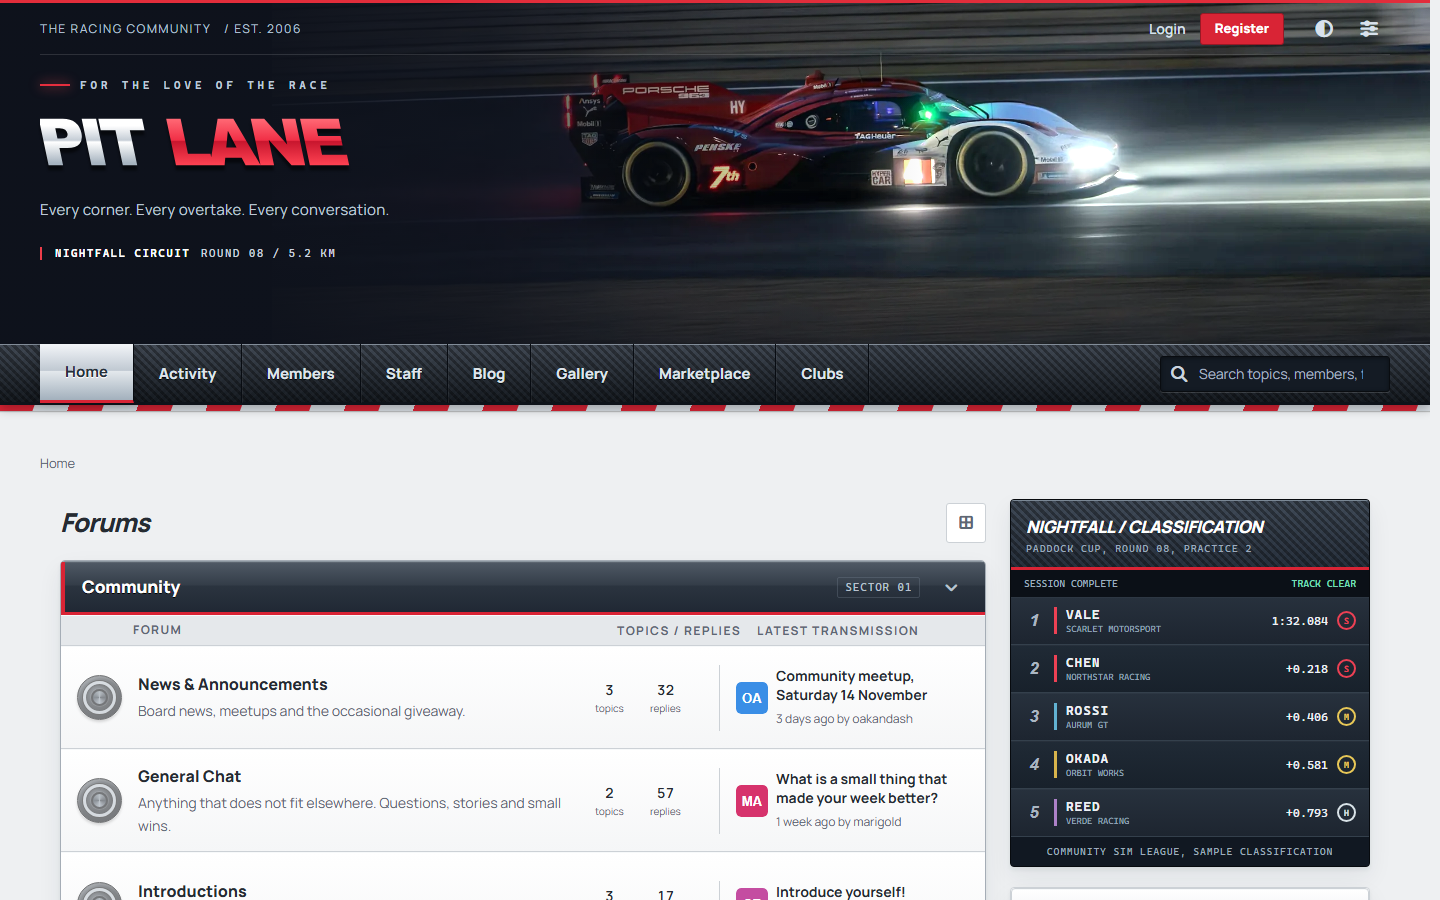Image resolution: width=1440 pixels, height=900 pixels.
Task: Open the Blog tab
Action: click(x=489, y=374)
